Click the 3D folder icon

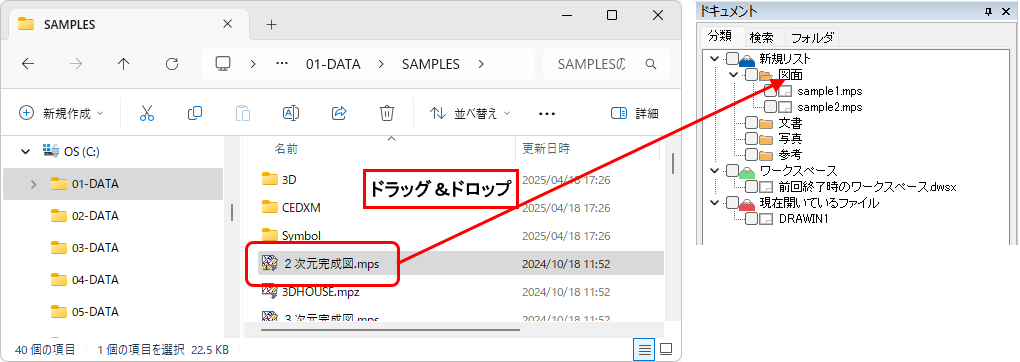270,179
